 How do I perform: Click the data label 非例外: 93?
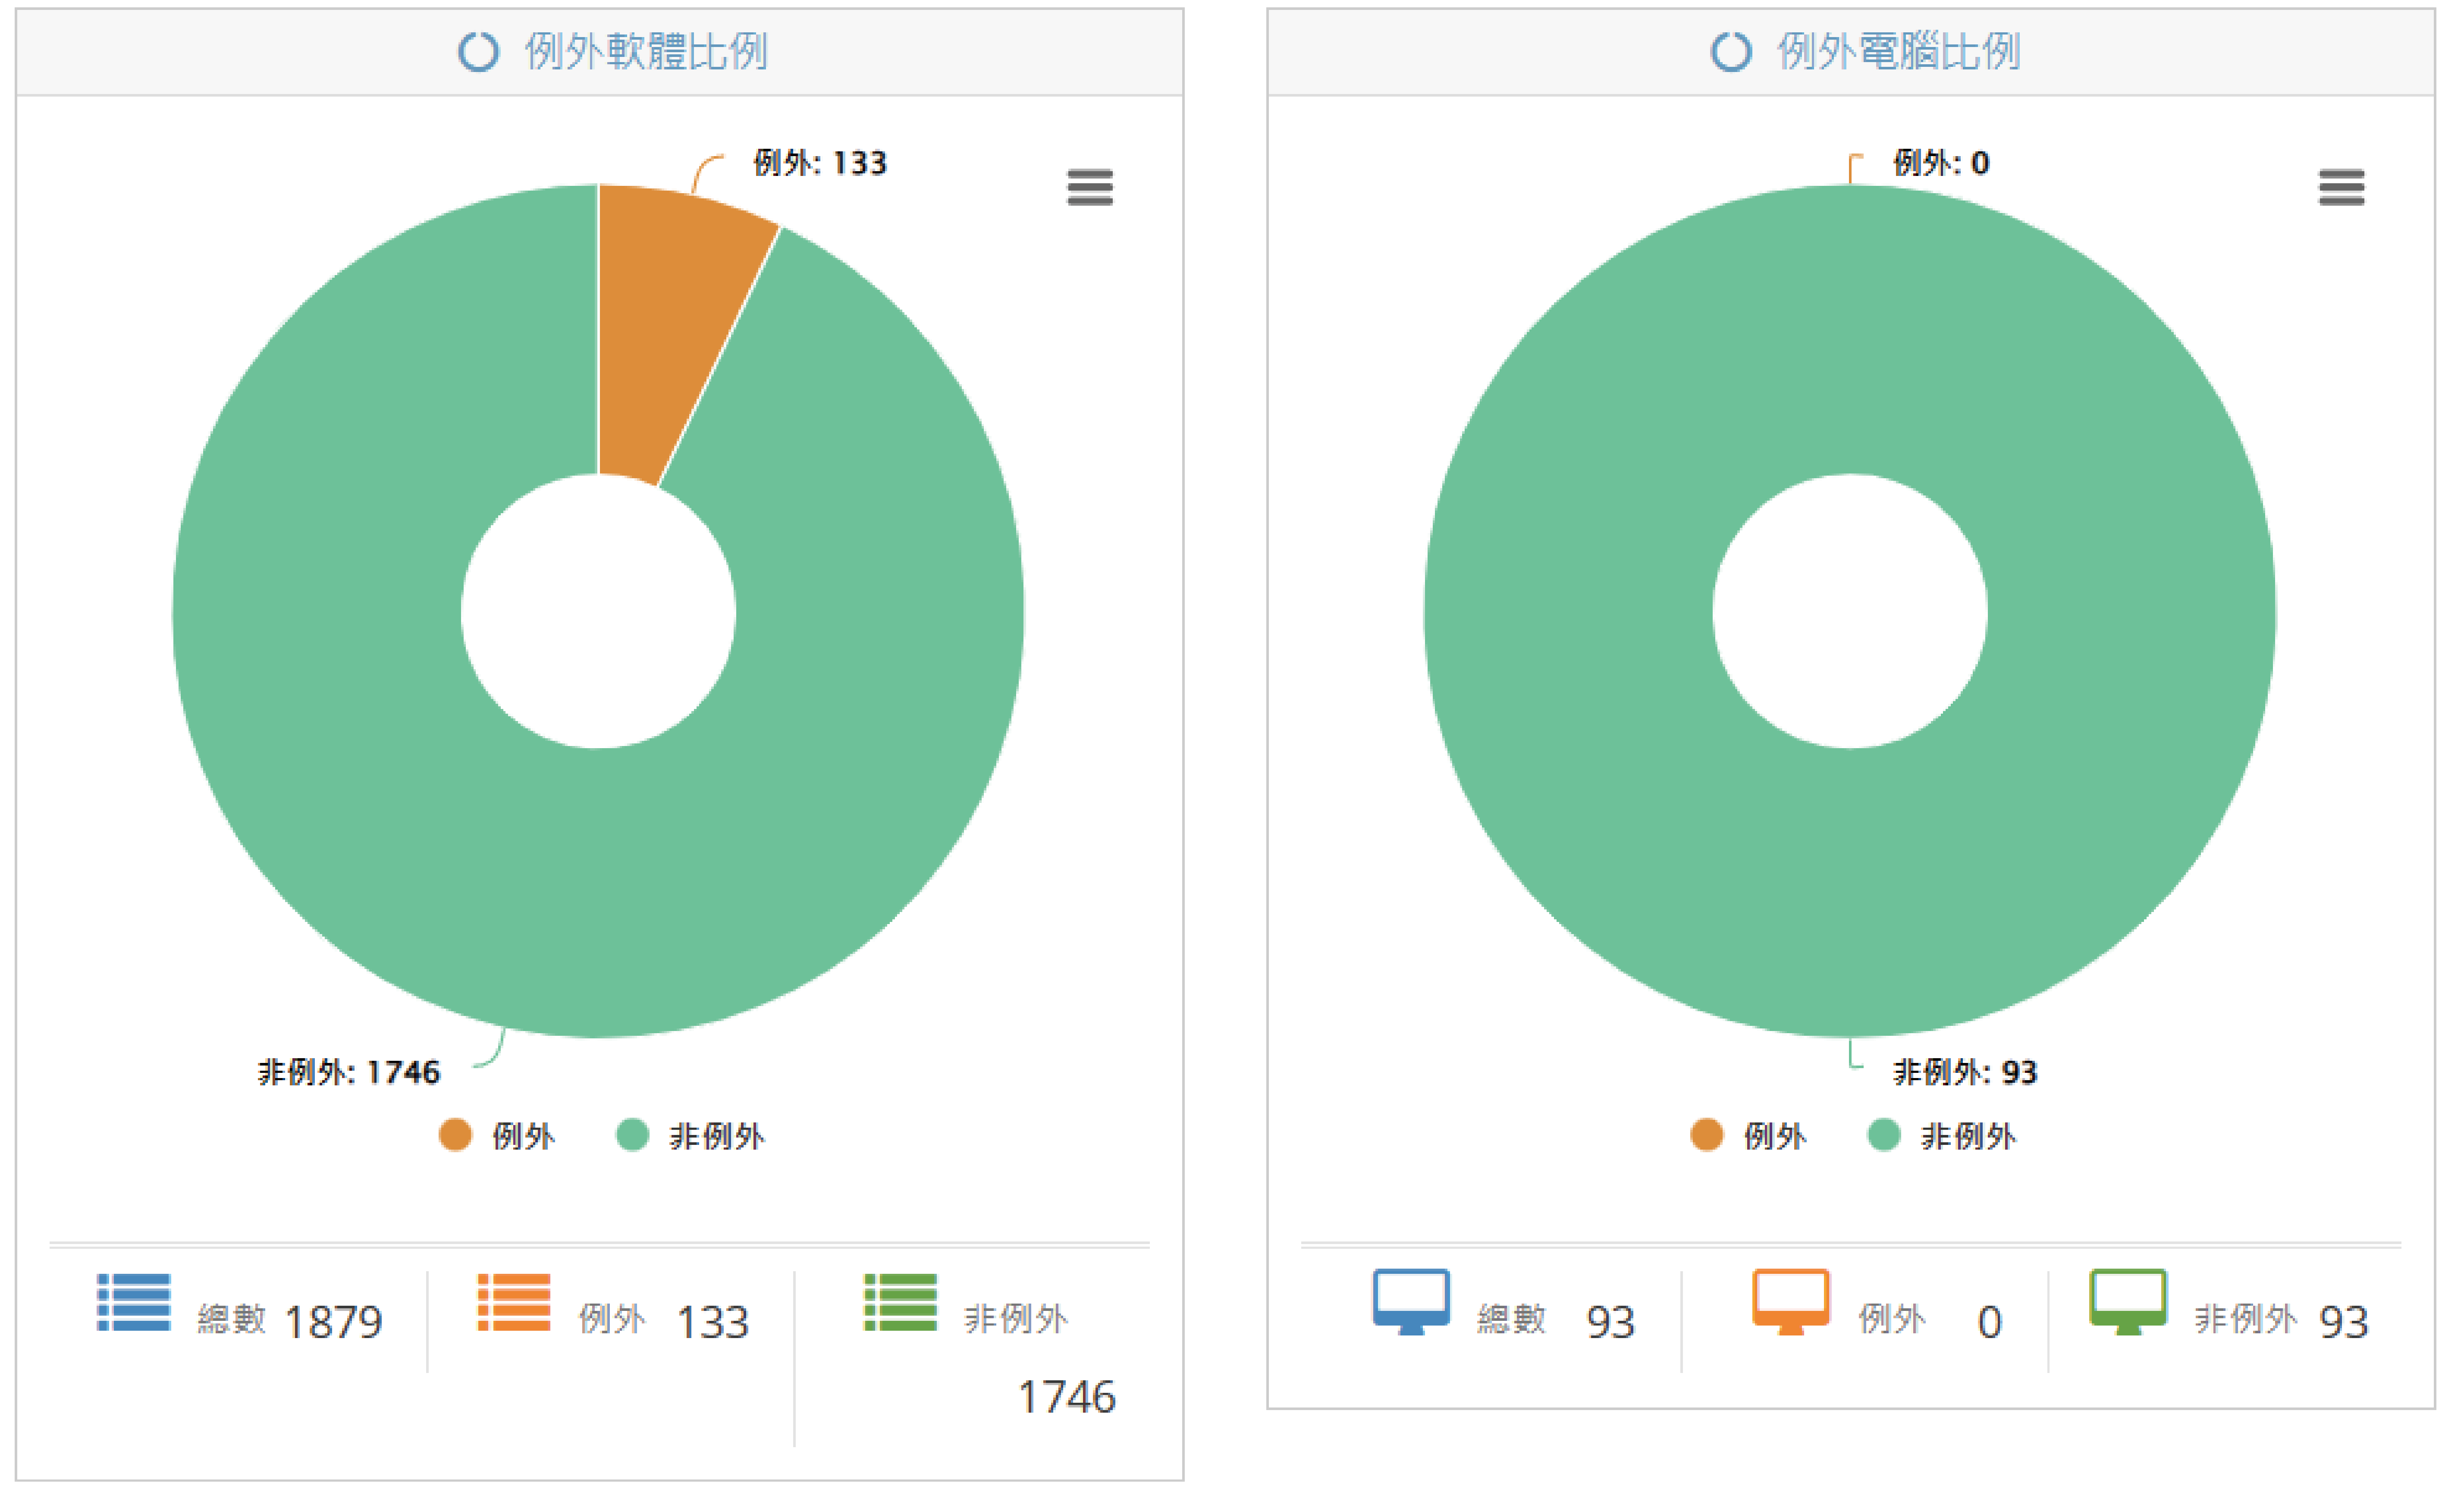click(x=1965, y=1073)
